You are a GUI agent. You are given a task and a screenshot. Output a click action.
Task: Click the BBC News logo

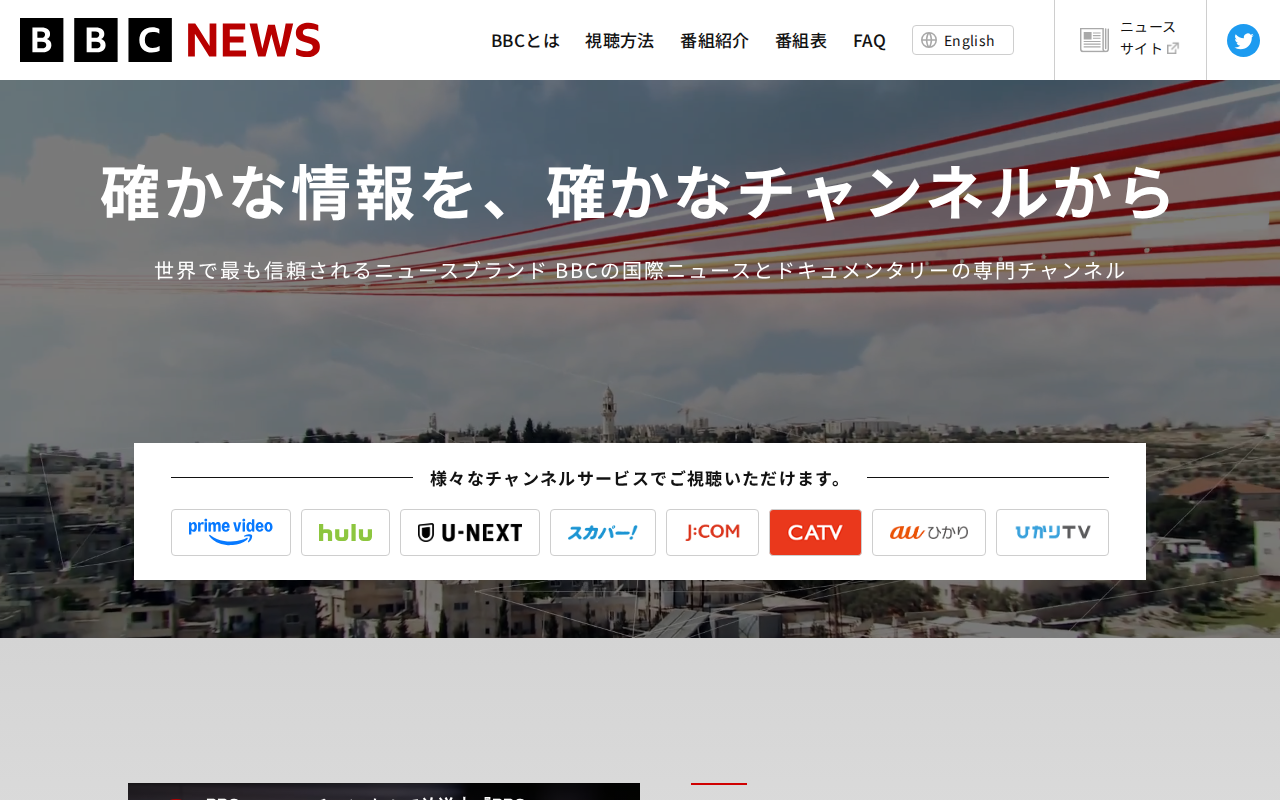(170, 40)
